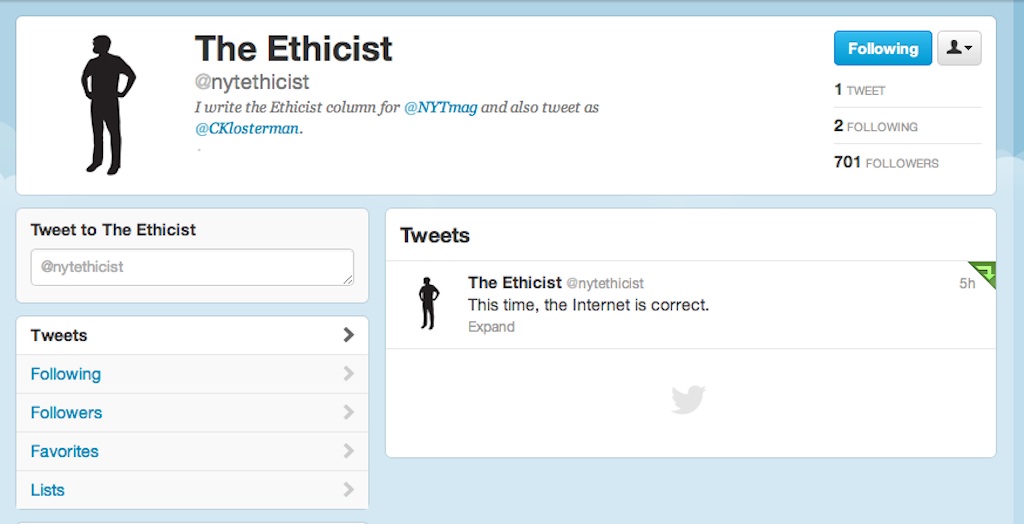Click the gray Twitter bird icon
1024x524 pixels.
point(688,401)
